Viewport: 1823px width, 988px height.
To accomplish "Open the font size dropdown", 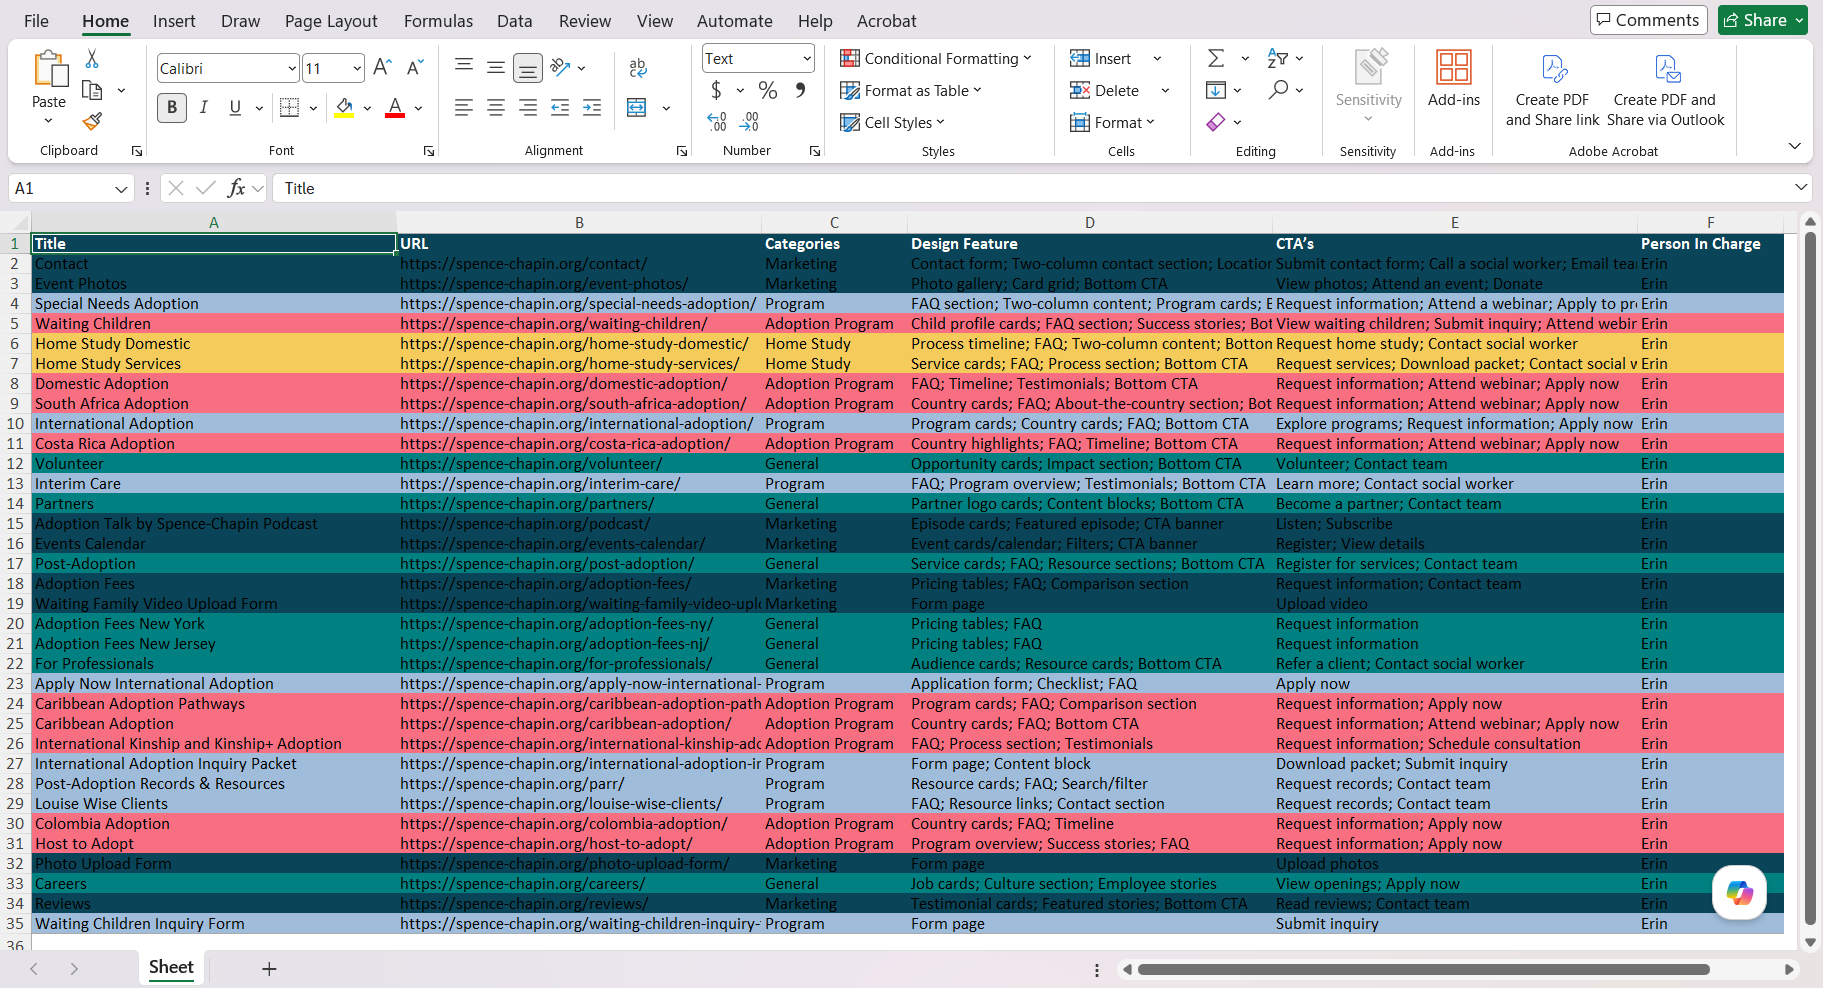I will [x=357, y=69].
